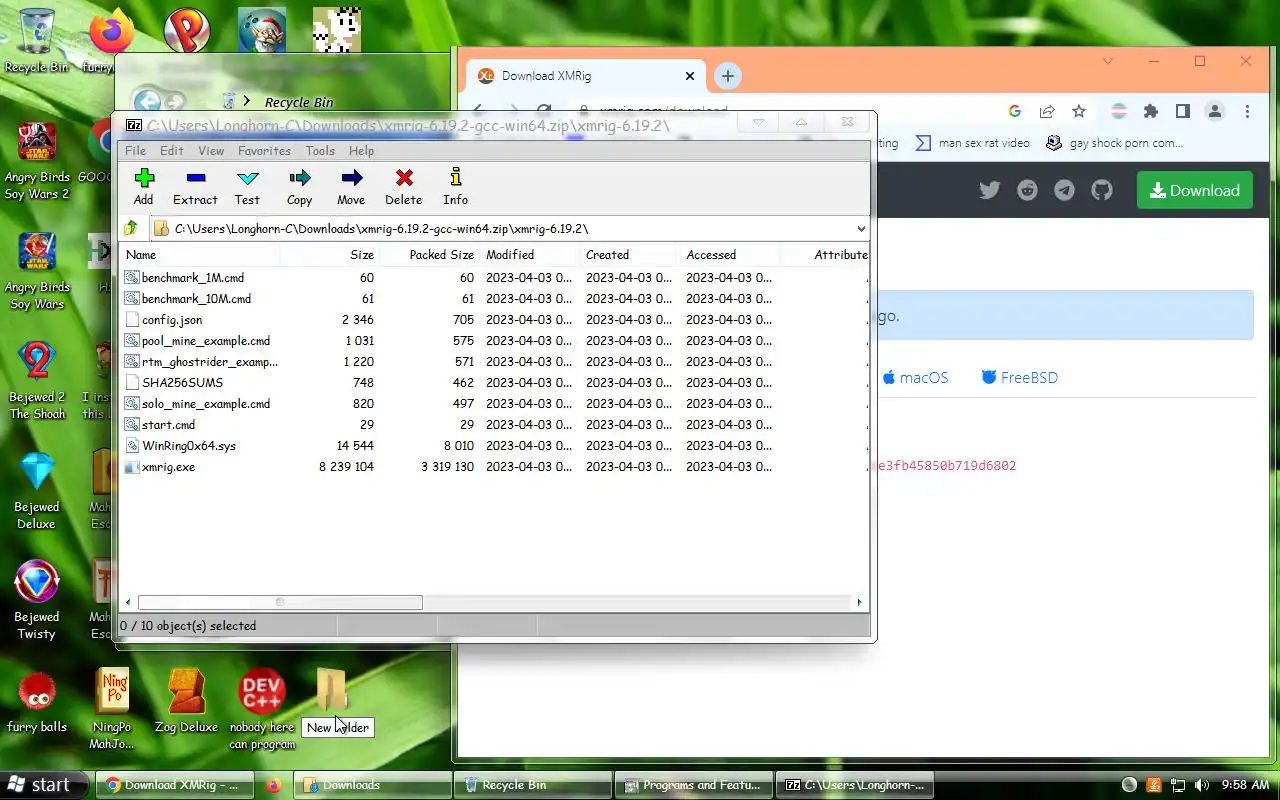Viewport: 1280px width, 800px height.
Task: Click the Extract toolbar icon
Action: [x=195, y=186]
